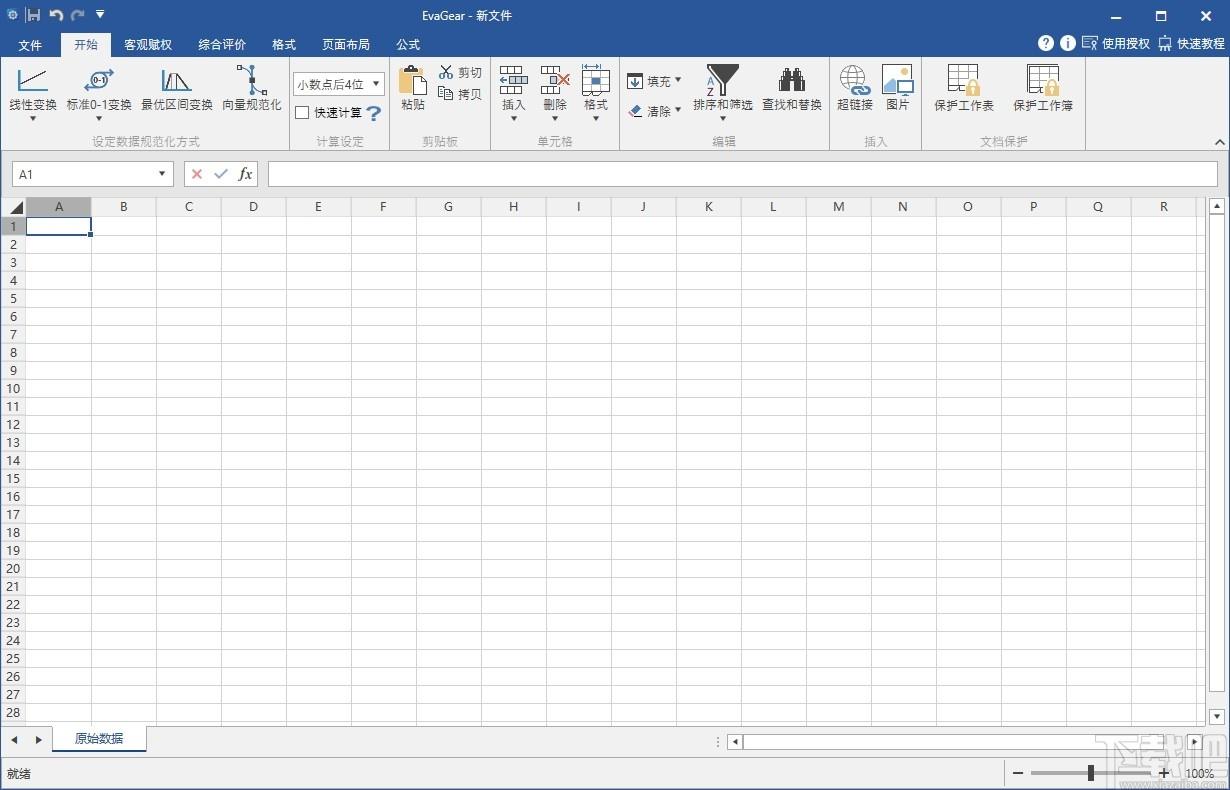
Task: Click 保护工作簿 protect workbook
Action: coord(1043,90)
